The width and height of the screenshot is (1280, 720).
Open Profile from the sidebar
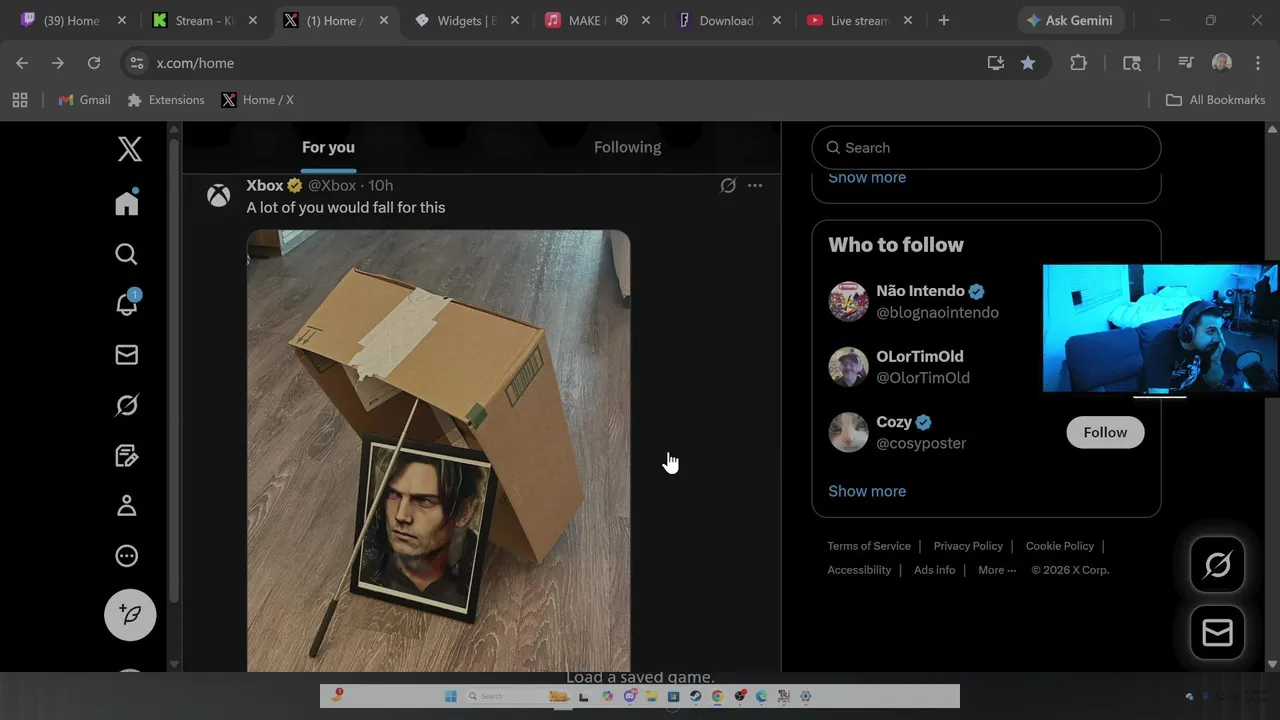click(127, 506)
